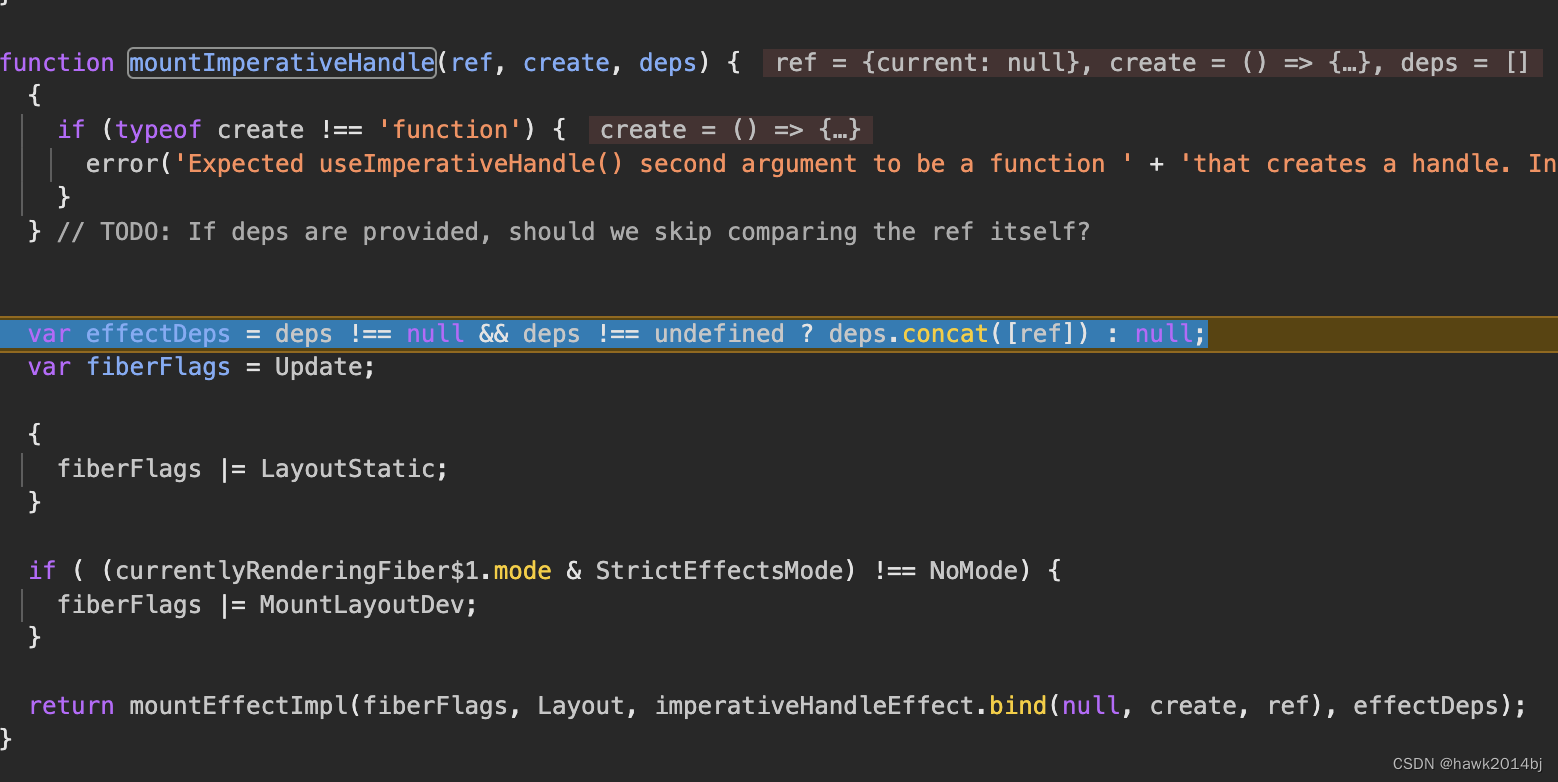Click the 'typeof' keyword in the if statement
The height and width of the screenshot is (782, 1558).
click(x=158, y=130)
